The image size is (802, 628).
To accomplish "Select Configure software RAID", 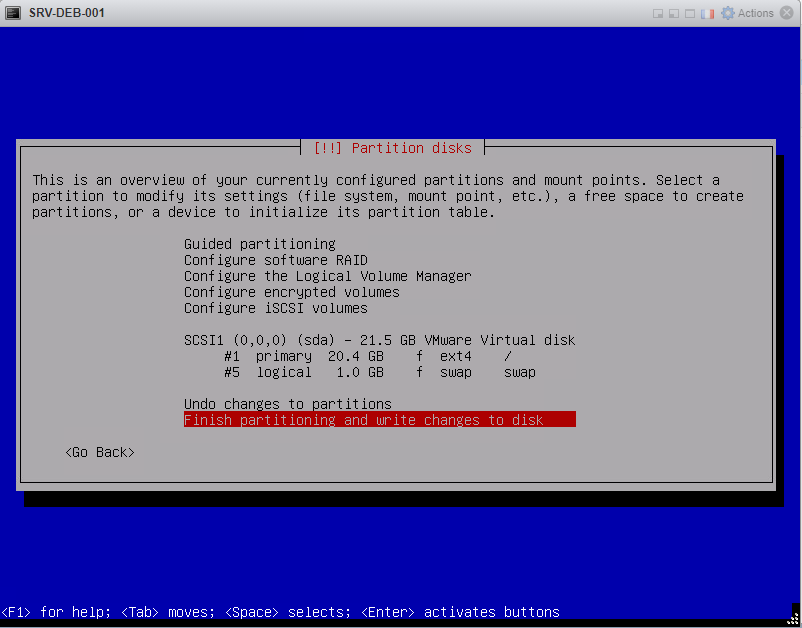I will pyautogui.click(x=276, y=260).
